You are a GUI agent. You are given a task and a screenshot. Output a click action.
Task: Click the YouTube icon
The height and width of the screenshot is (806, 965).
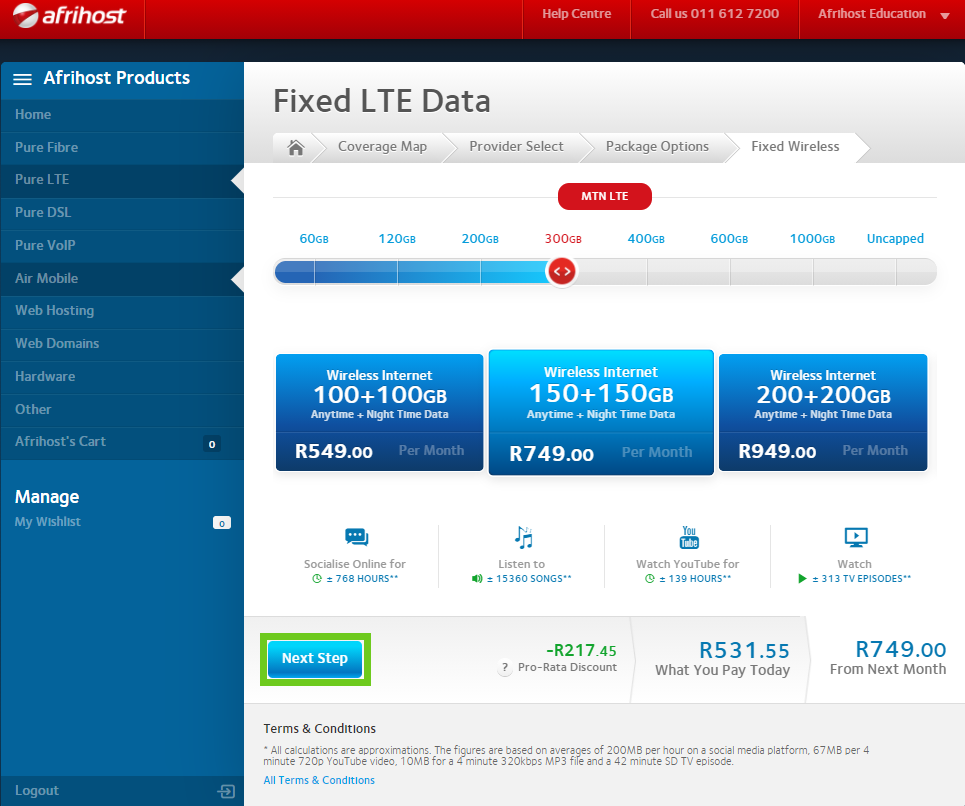point(689,537)
